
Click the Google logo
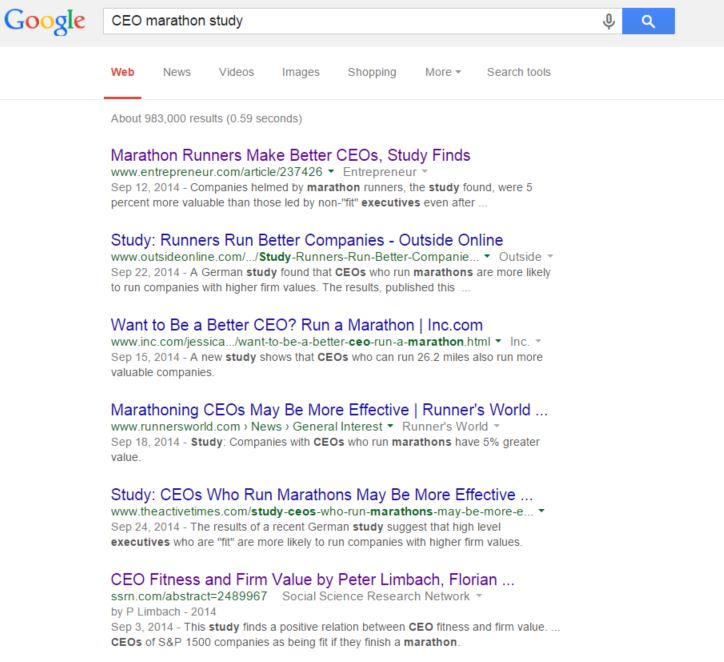click(45, 22)
